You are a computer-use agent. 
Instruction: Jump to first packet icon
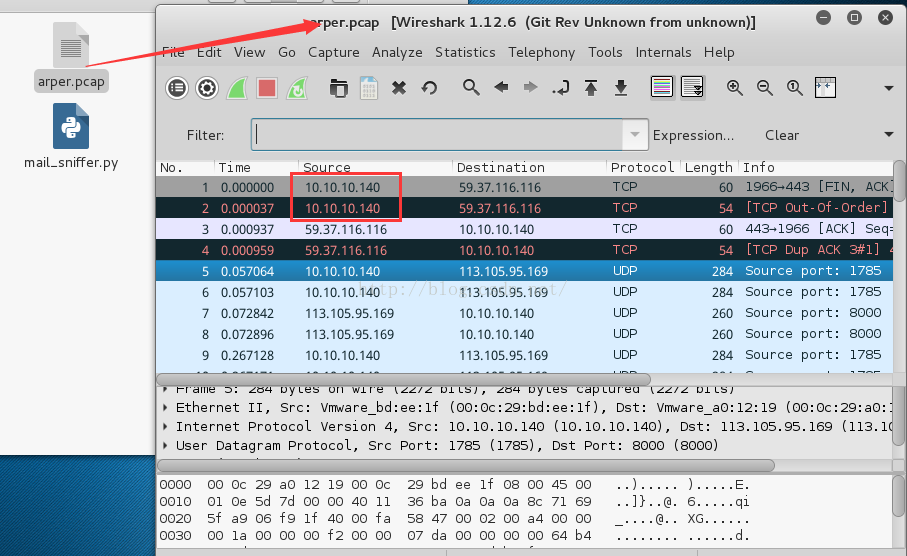point(591,88)
